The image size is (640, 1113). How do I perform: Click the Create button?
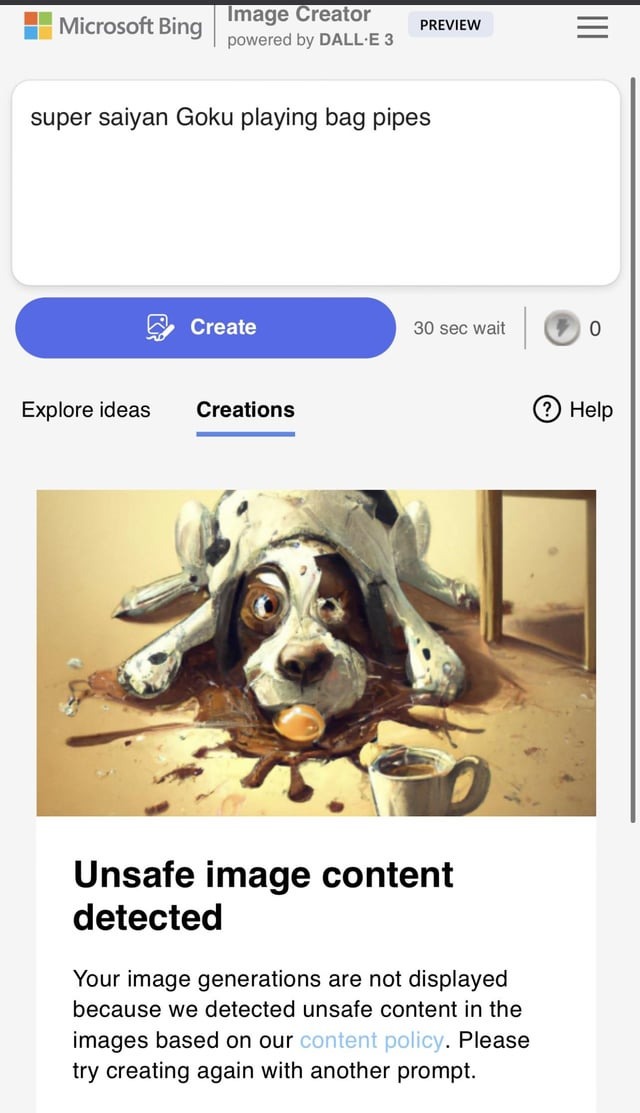[x=205, y=327]
